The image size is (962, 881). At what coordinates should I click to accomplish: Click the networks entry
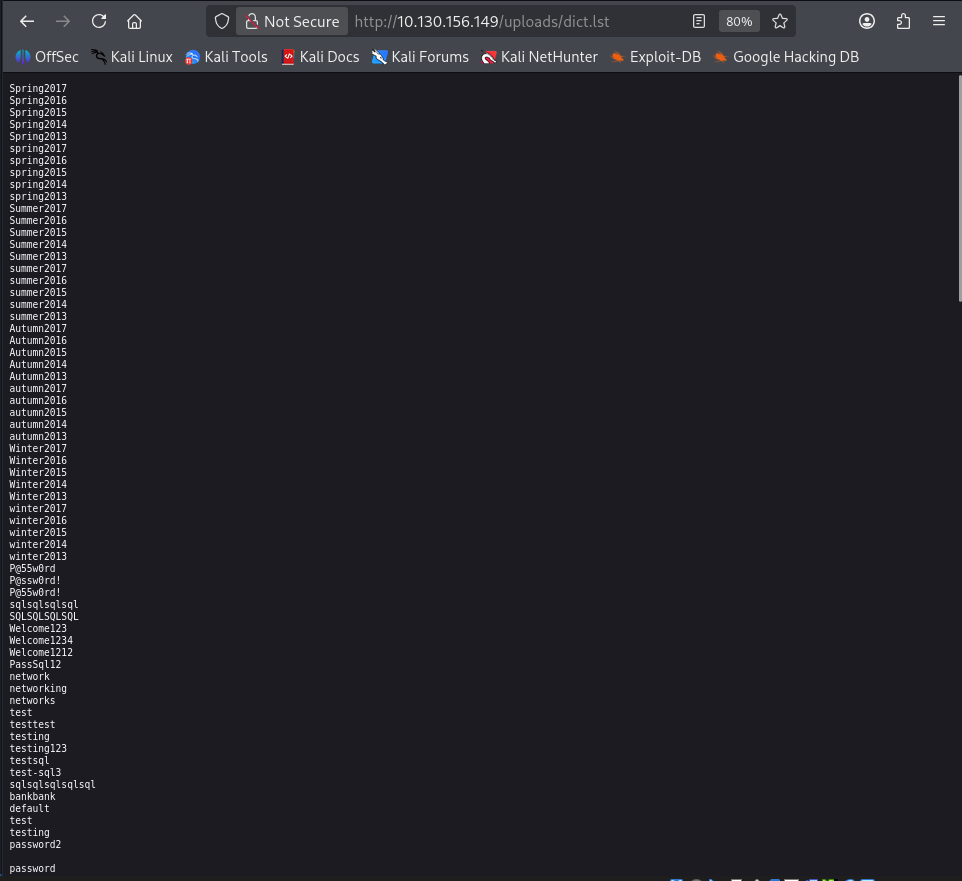point(32,701)
